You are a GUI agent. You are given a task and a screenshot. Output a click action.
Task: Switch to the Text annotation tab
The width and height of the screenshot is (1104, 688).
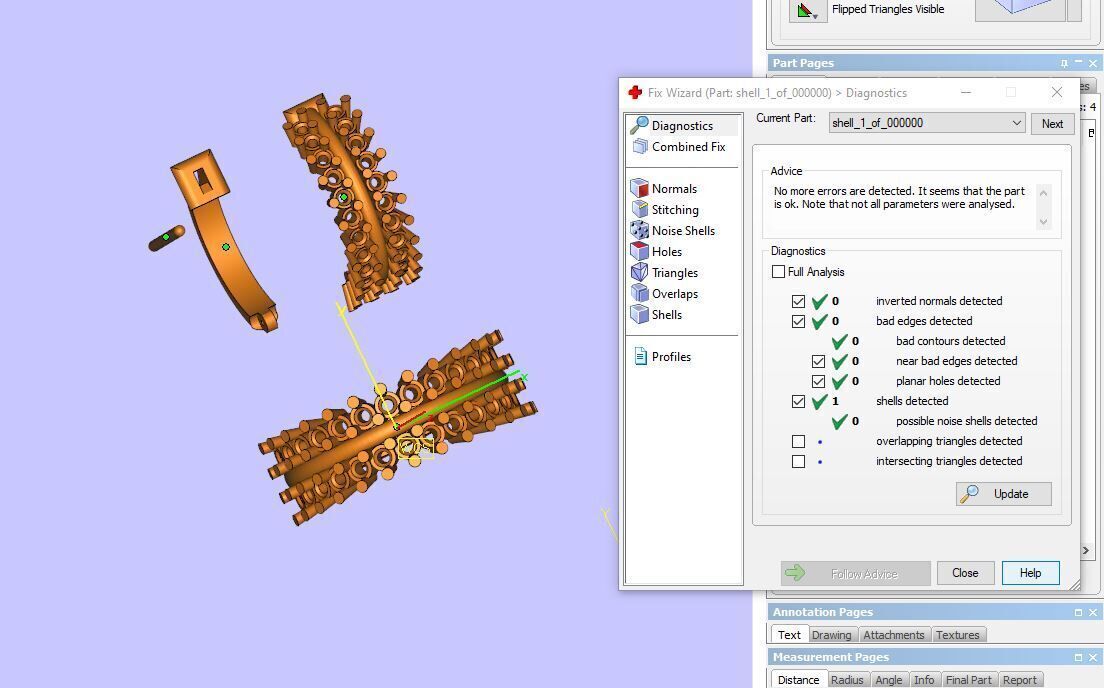tap(789, 634)
